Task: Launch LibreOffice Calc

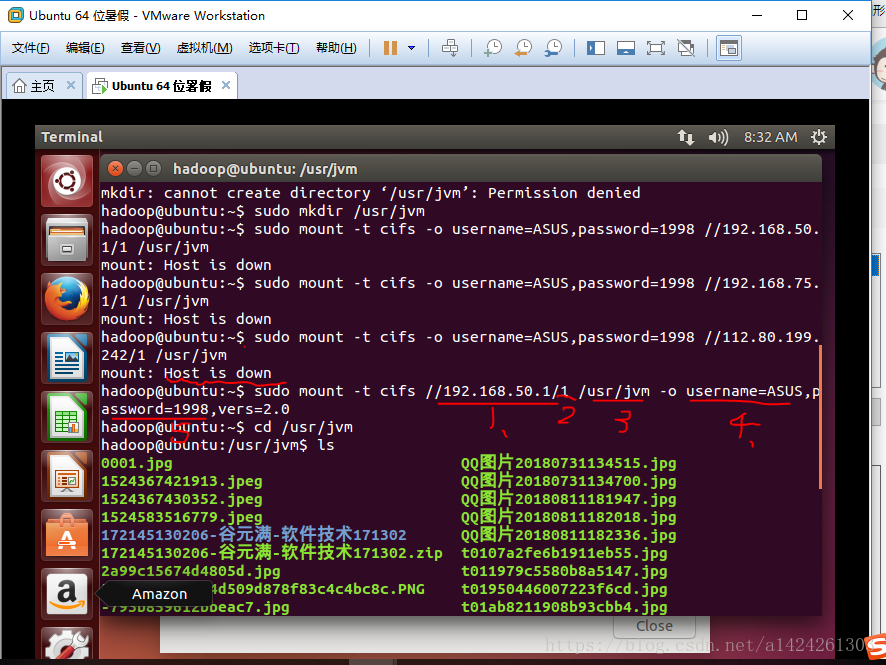Action: tap(67, 418)
